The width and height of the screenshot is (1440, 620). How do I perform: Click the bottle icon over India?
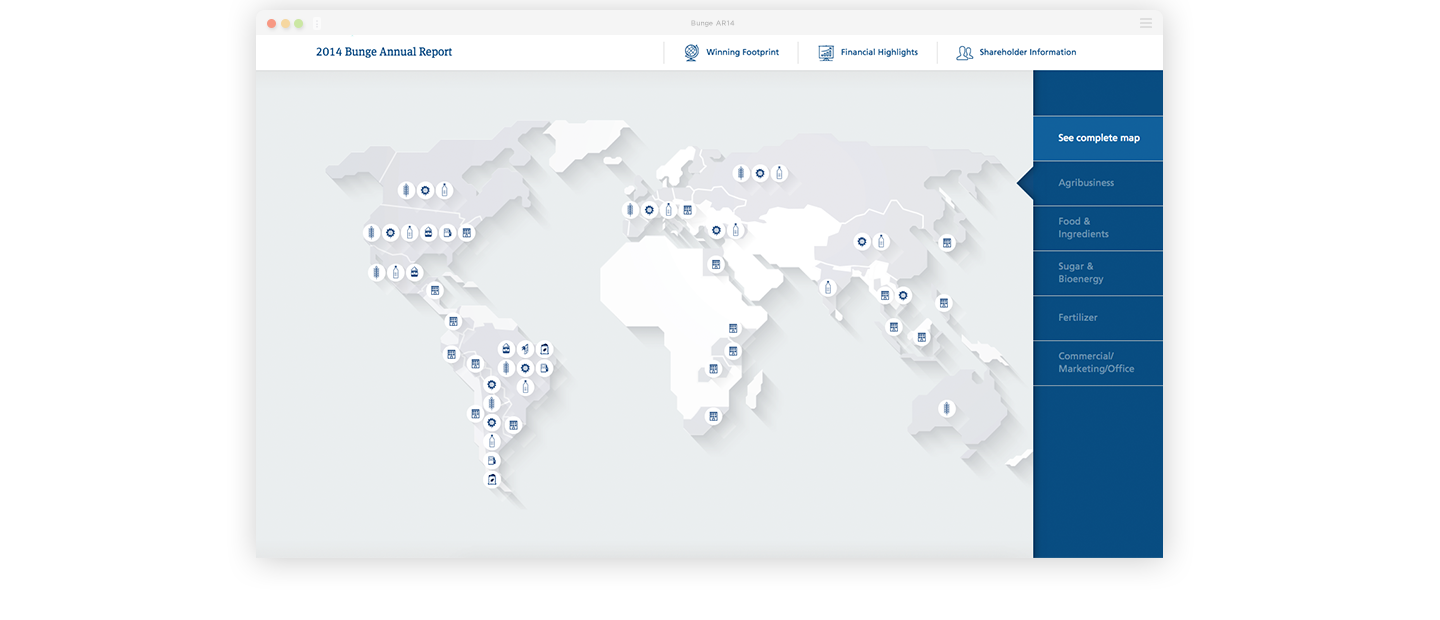click(827, 288)
